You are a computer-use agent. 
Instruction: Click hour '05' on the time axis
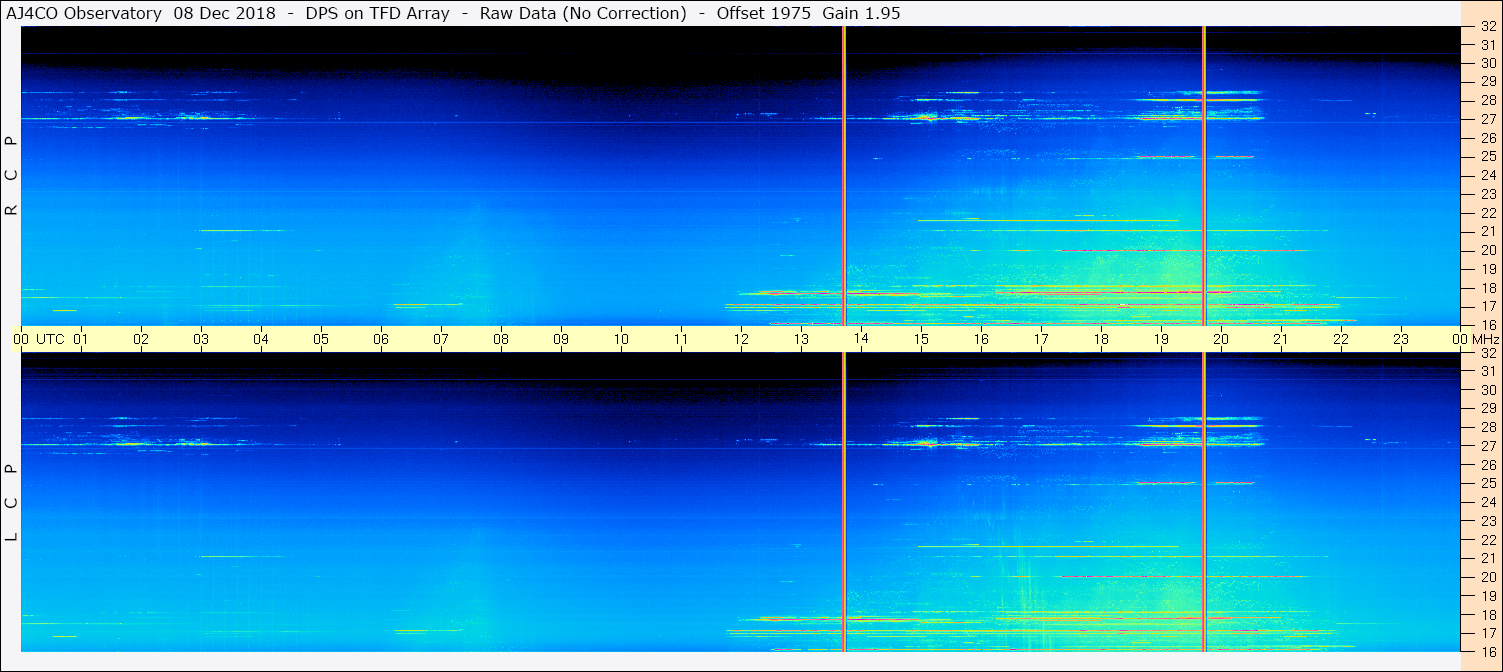pyautogui.click(x=321, y=339)
